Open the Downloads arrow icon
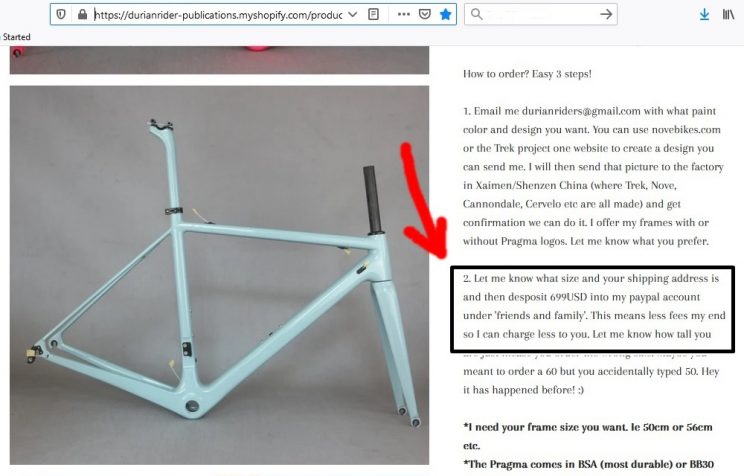Screen dimensions: 744x476 704,15
